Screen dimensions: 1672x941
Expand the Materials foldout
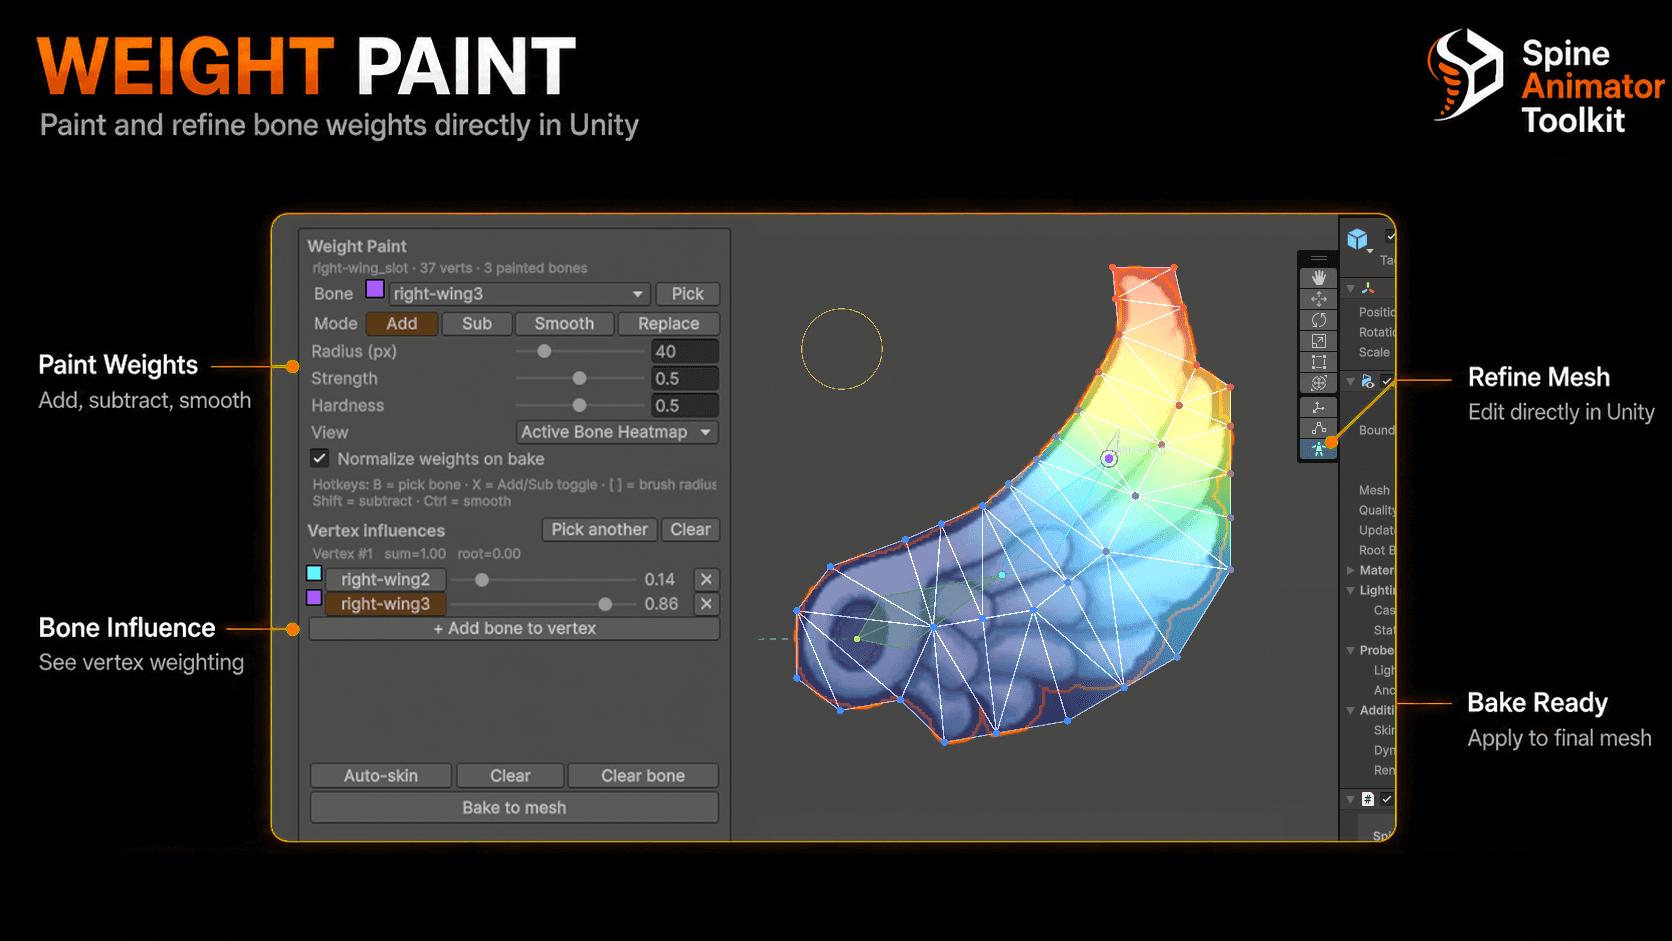point(1350,570)
